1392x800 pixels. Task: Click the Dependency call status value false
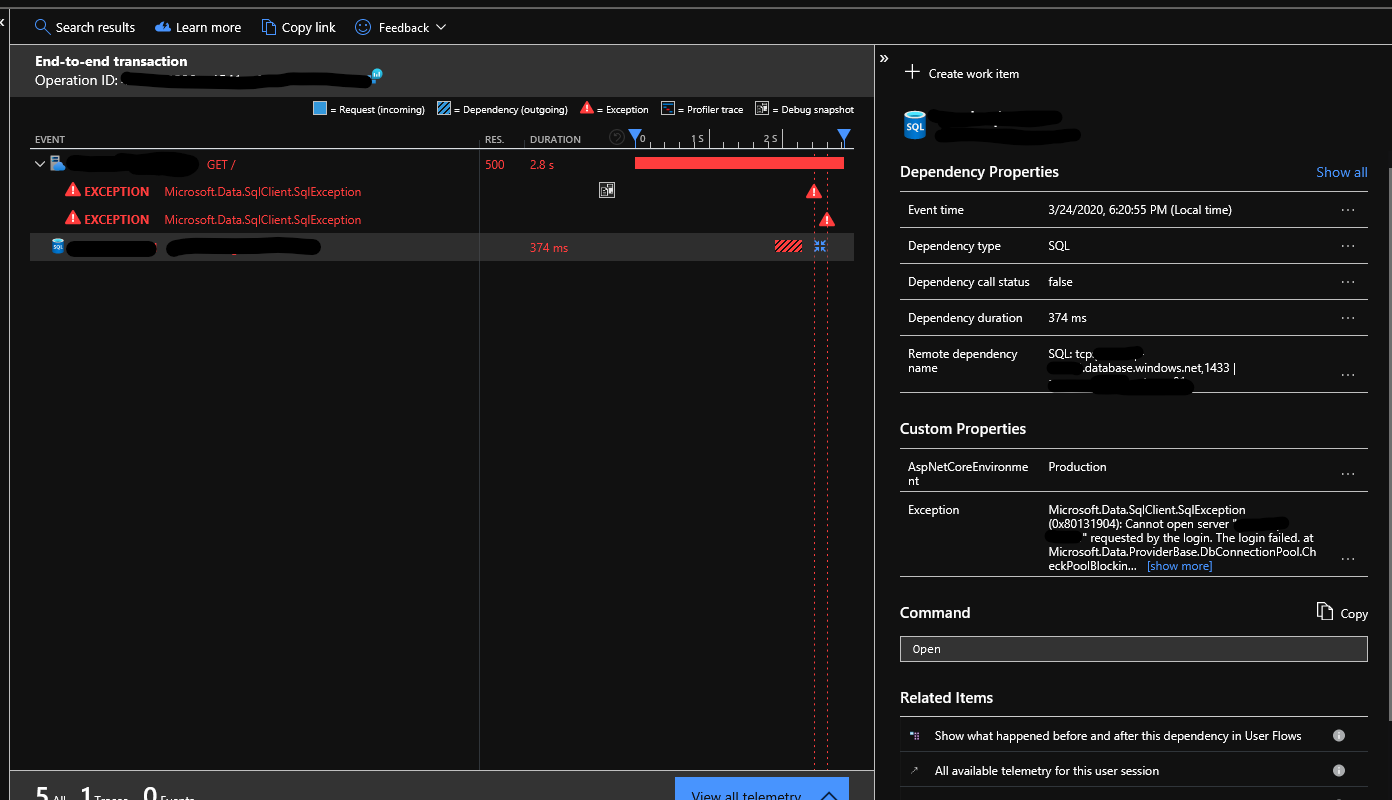point(1060,282)
